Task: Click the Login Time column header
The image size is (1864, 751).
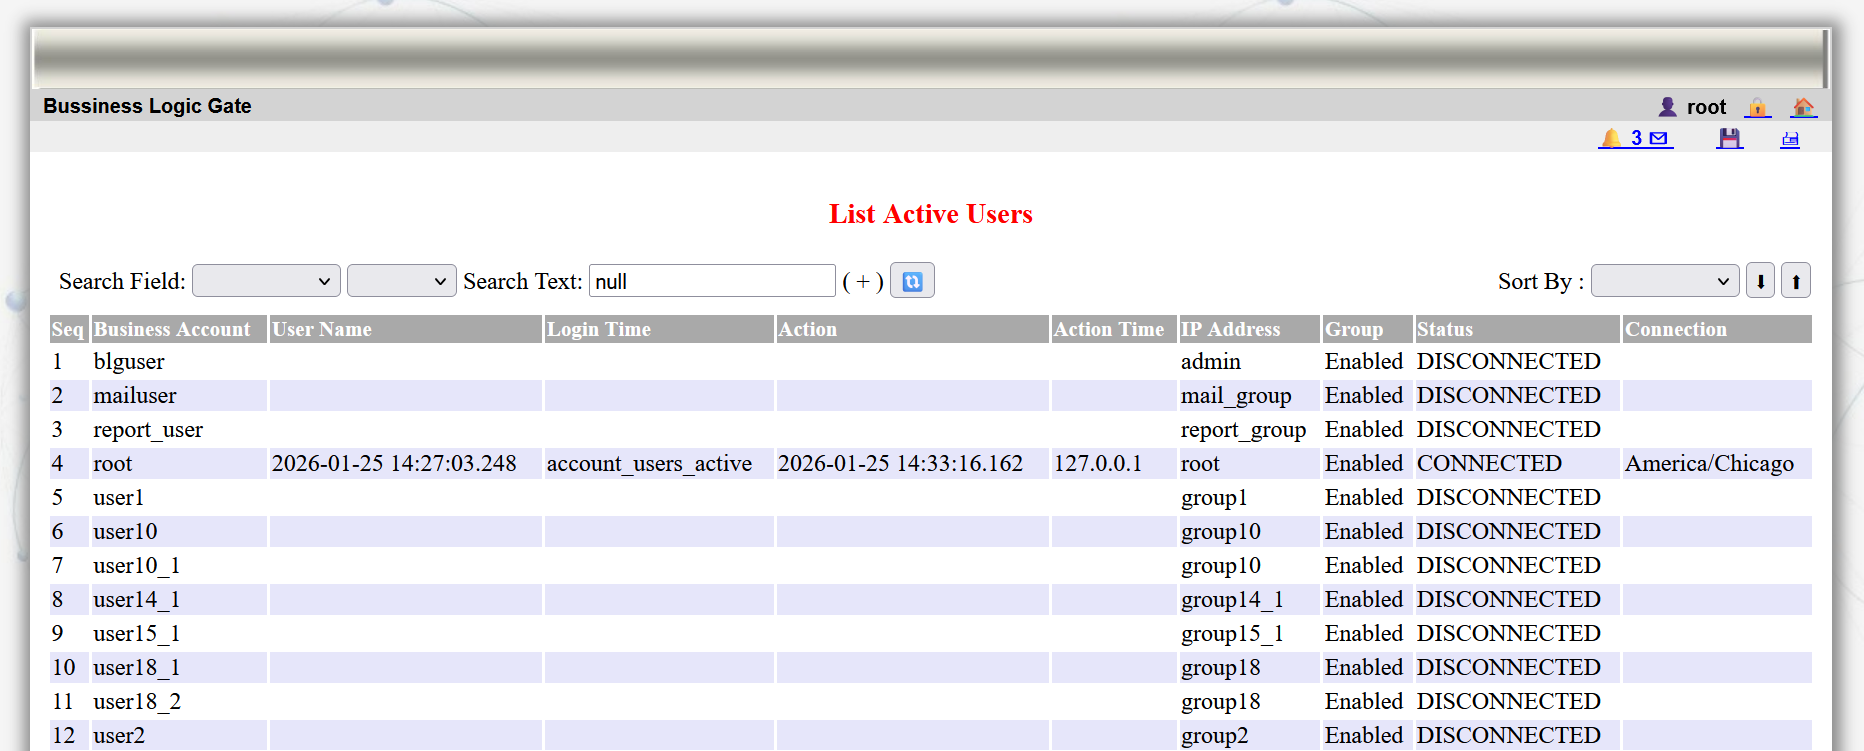Action: coord(598,329)
